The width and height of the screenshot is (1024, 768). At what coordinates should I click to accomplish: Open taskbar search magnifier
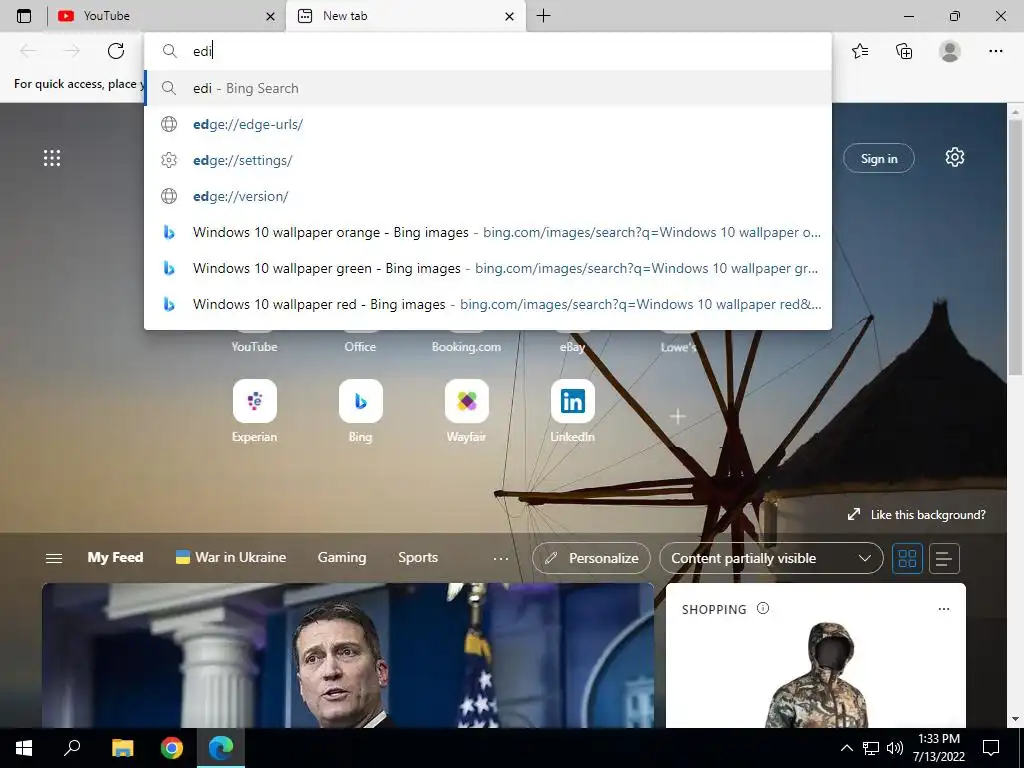[x=72, y=748]
